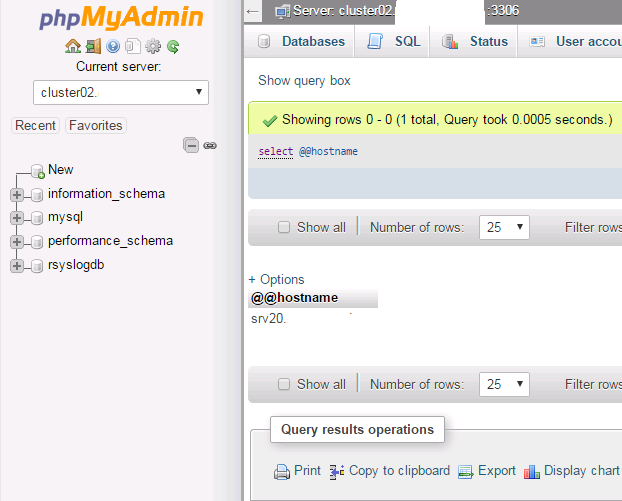Open the Status tab
Image resolution: width=622 pixels, height=501 pixels.
(475, 41)
